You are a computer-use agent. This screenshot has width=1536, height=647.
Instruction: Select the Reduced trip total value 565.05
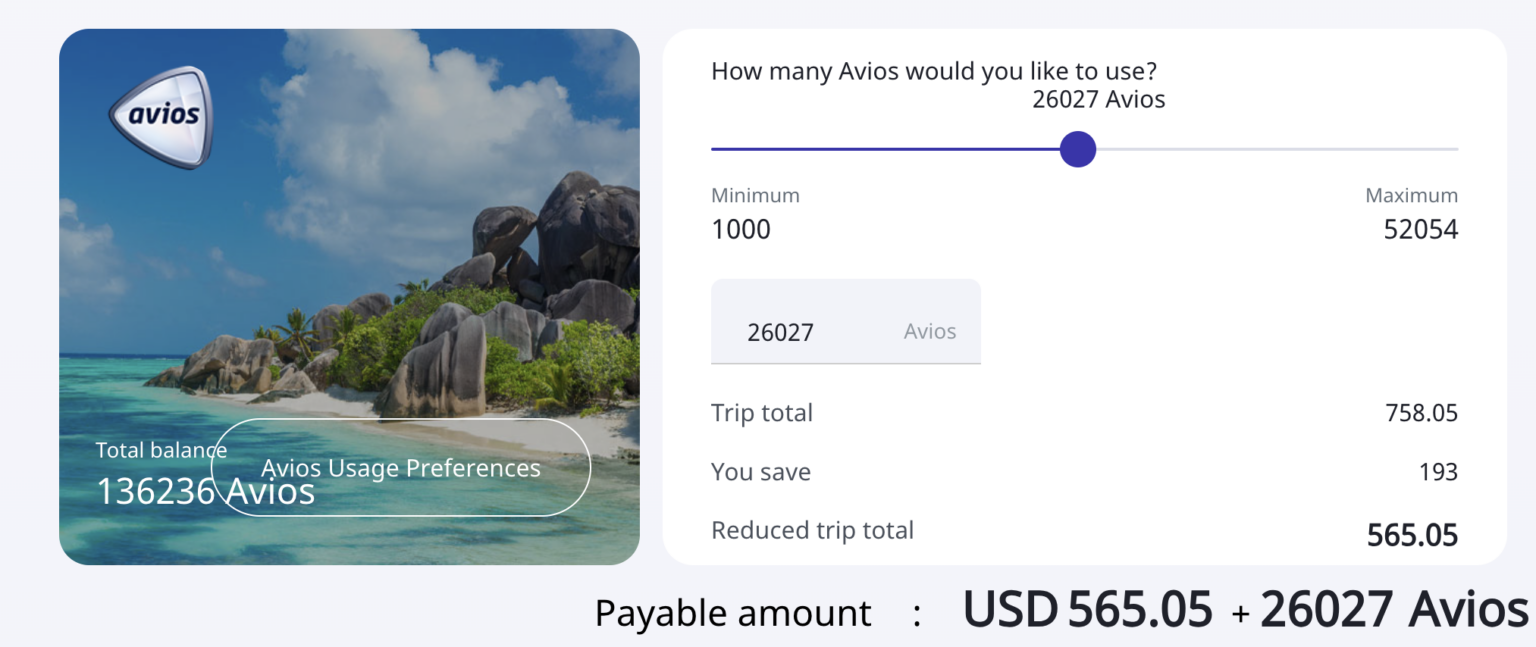pyautogui.click(x=1412, y=533)
